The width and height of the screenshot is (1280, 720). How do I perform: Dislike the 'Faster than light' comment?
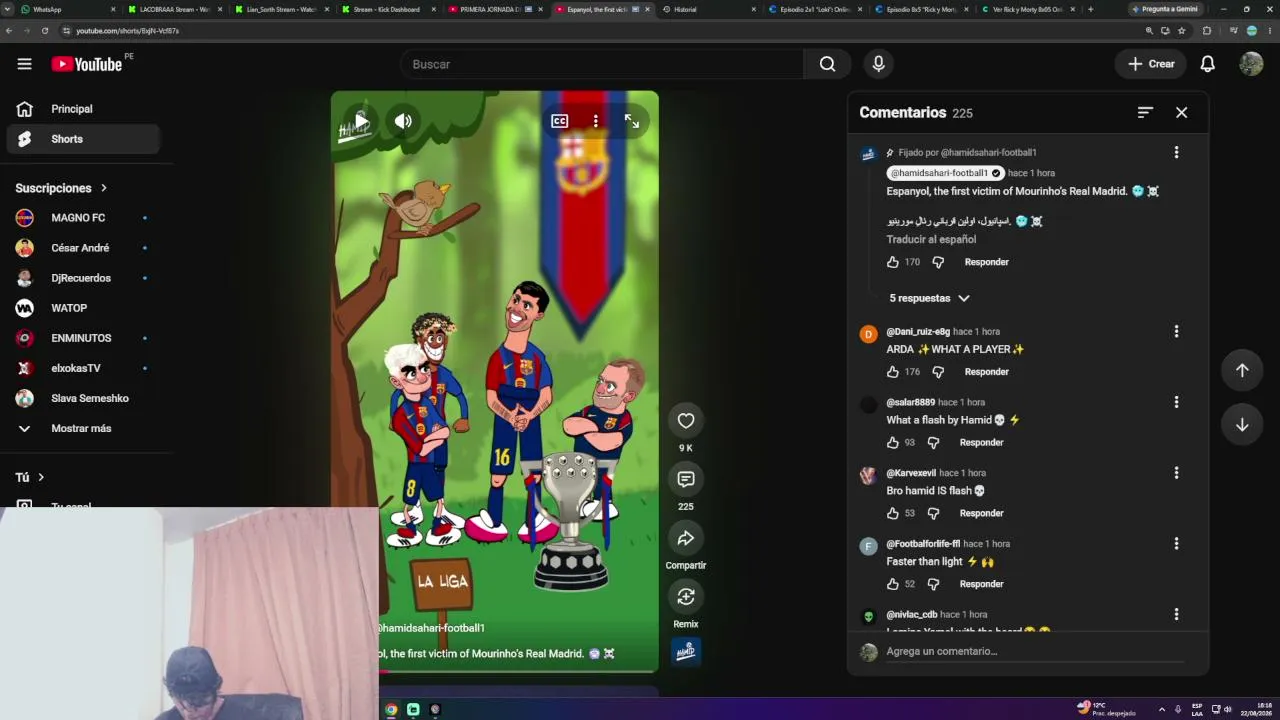(x=933, y=584)
